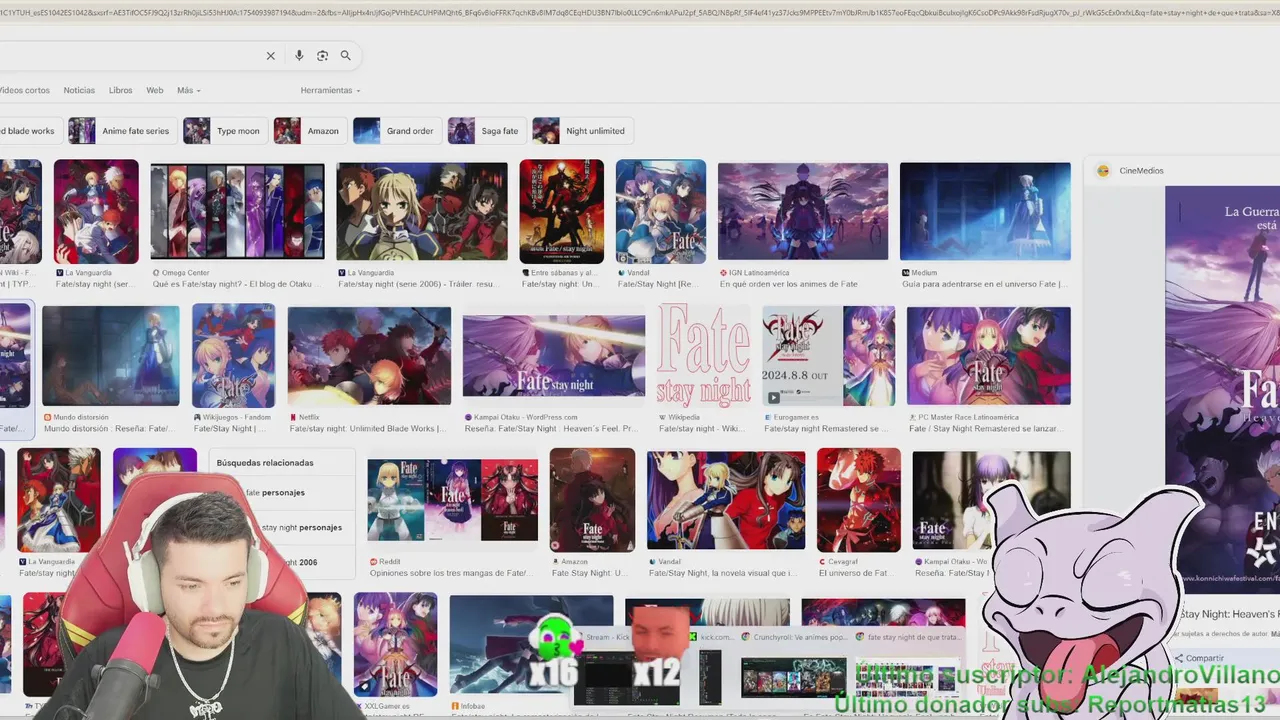Open the Amazon Fate Stay Night cover thumbnail
This screenshot has height=720, width=1280.
[x=592, y=500]
